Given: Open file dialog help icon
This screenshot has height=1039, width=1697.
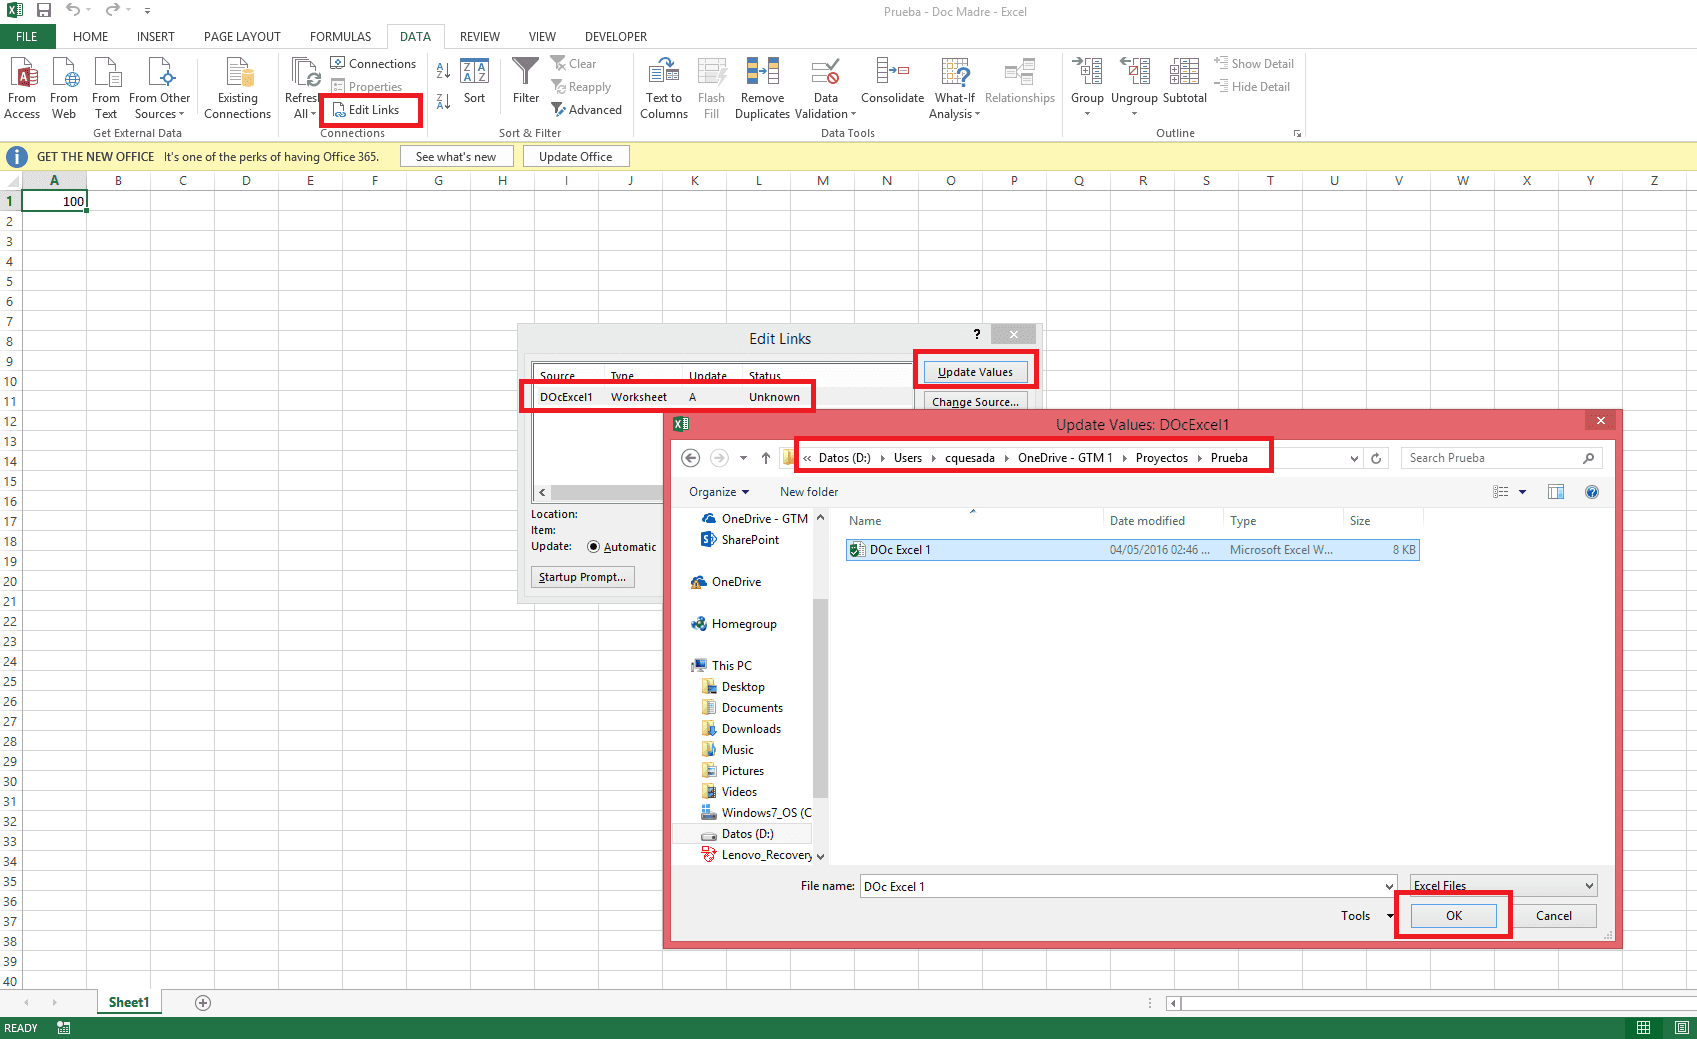Looking at the screenshot, I should [x=1592, y=492].
